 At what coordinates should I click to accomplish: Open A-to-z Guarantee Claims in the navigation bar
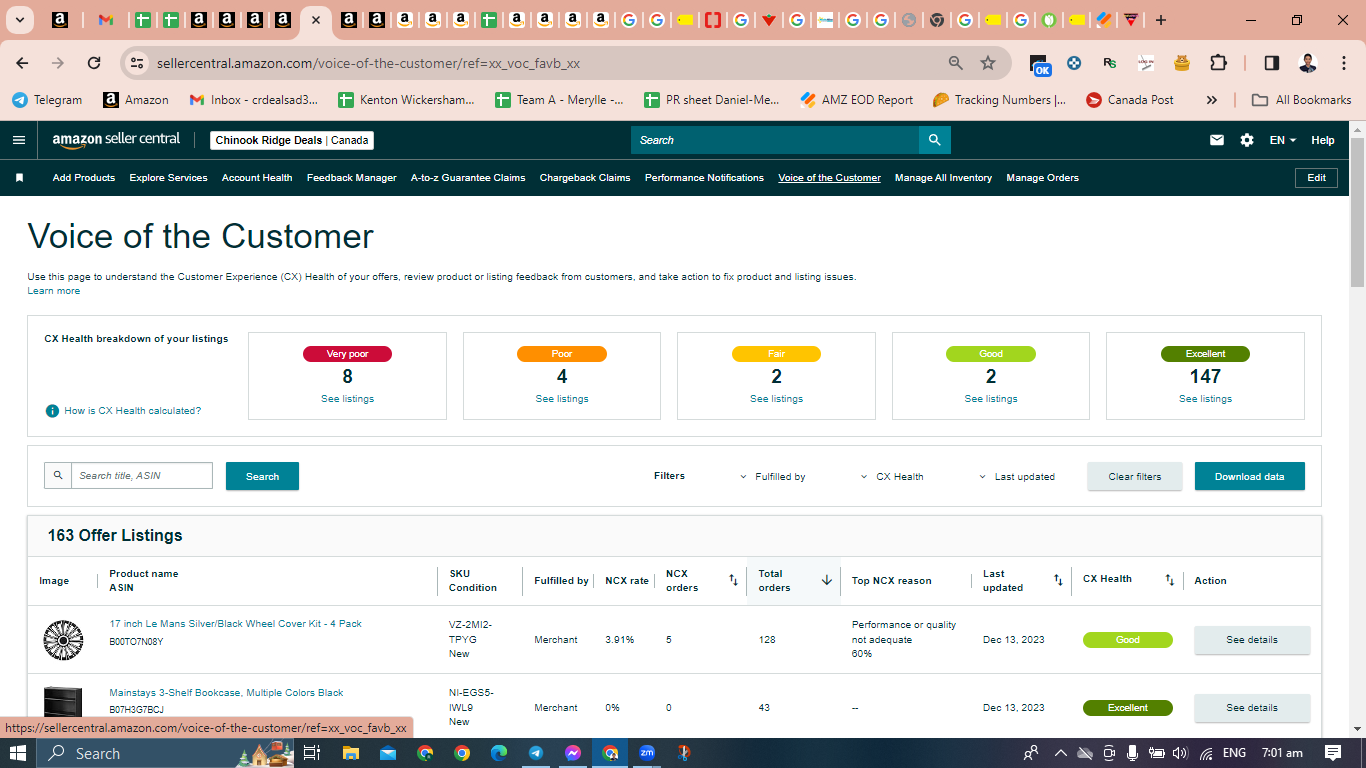[468, 178]
